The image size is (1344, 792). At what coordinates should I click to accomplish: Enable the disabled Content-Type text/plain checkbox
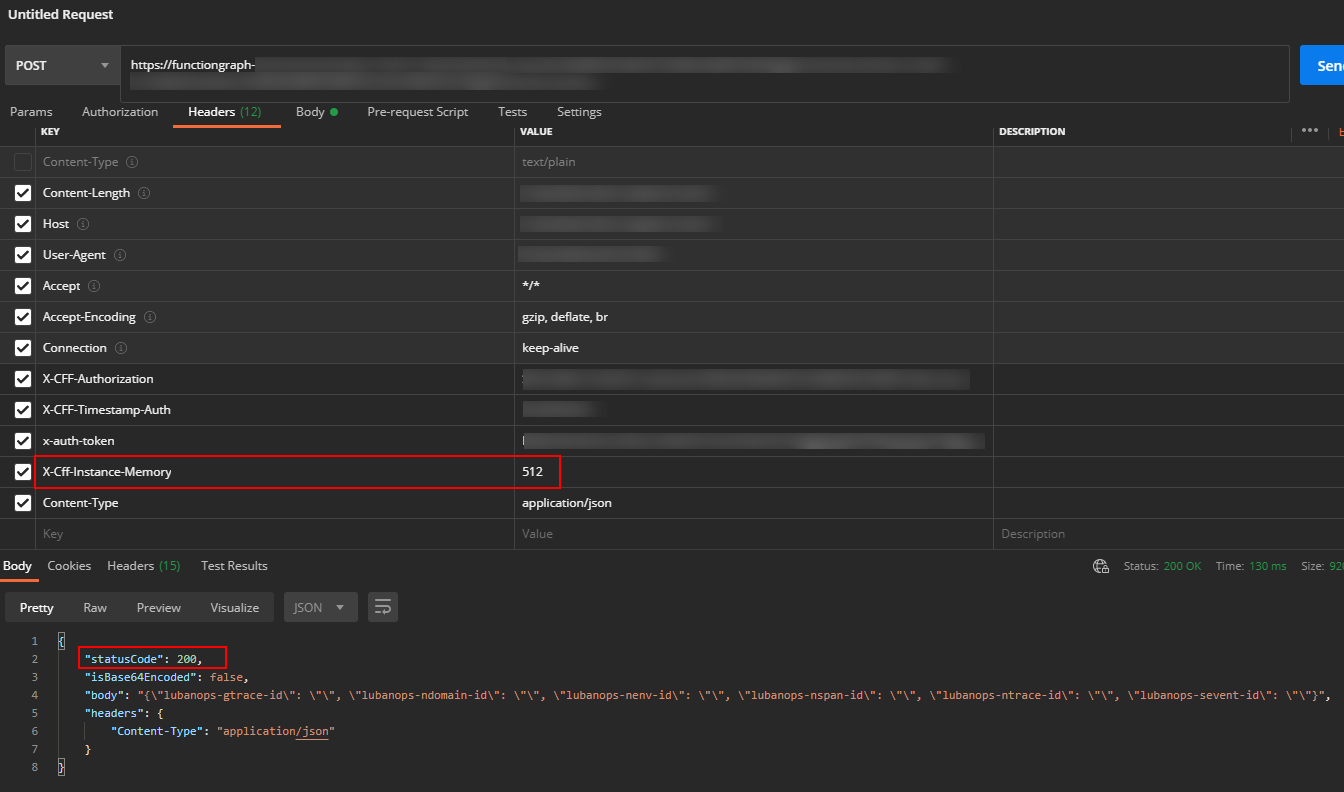(23, 162)
